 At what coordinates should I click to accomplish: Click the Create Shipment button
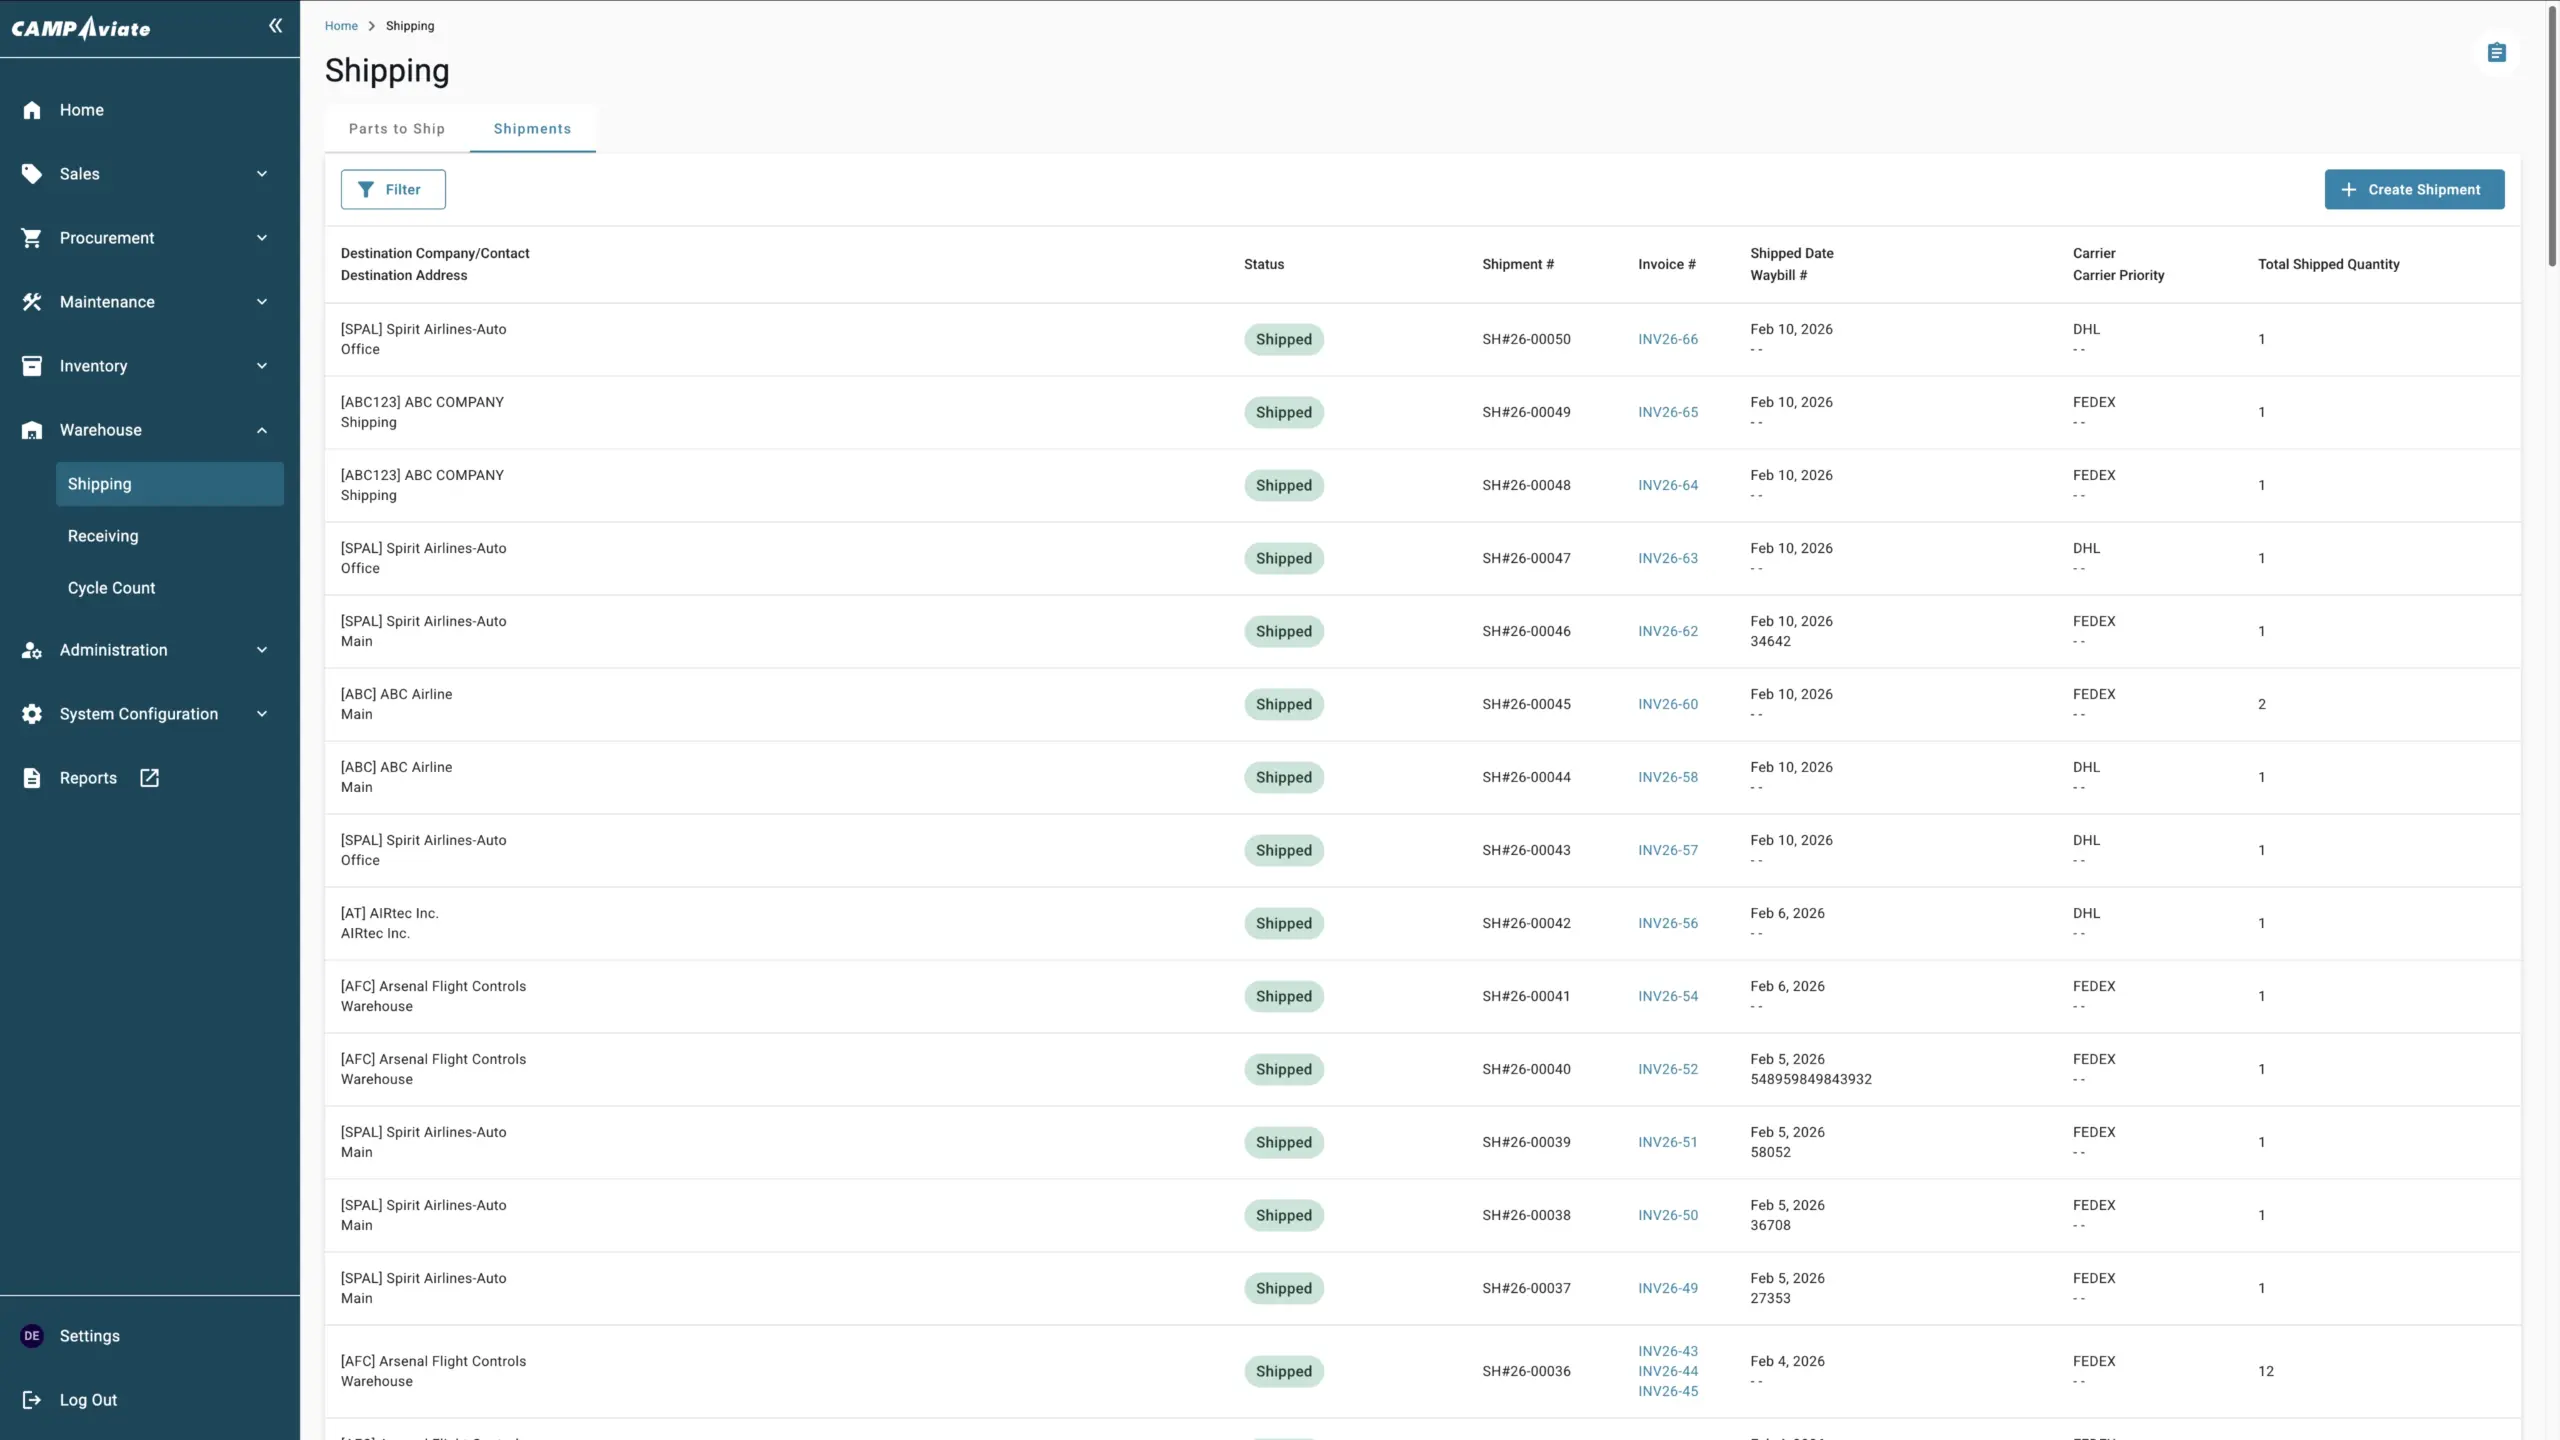click(x=2413, y=190)
